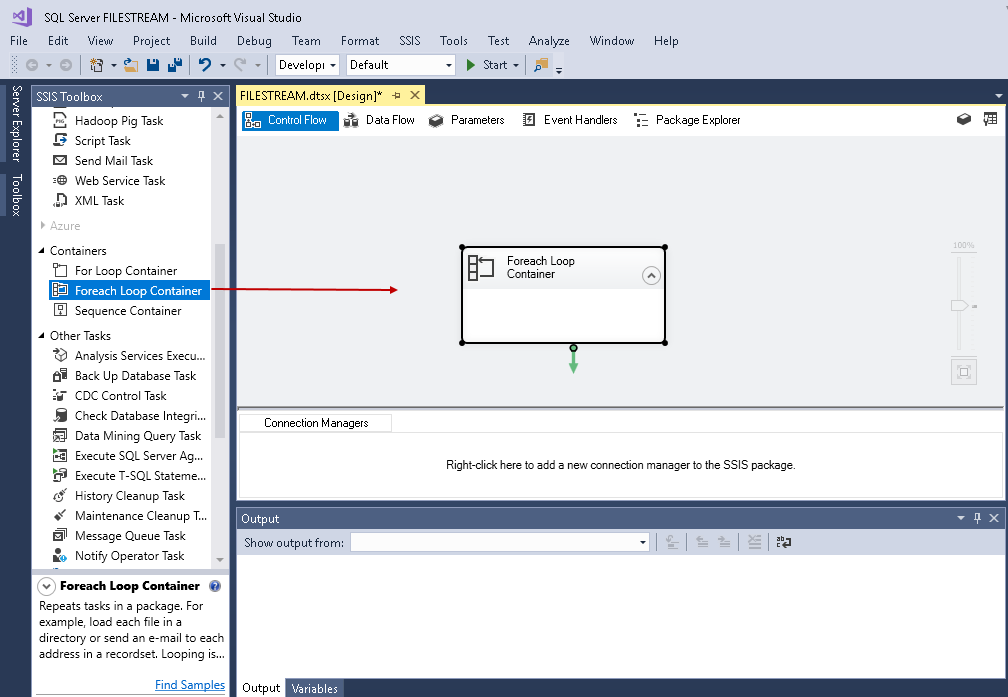Select Sequence Container in toolbox
The height and width of the screenshot is (697, 1008).
[128, 311]
